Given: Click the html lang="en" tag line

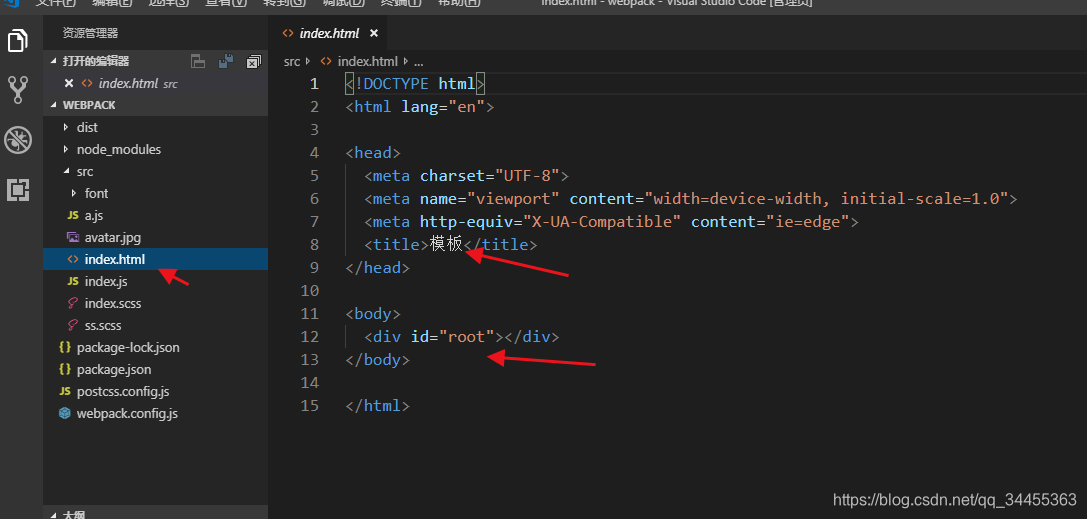Looking at the screenshot, I should [419, 107].
